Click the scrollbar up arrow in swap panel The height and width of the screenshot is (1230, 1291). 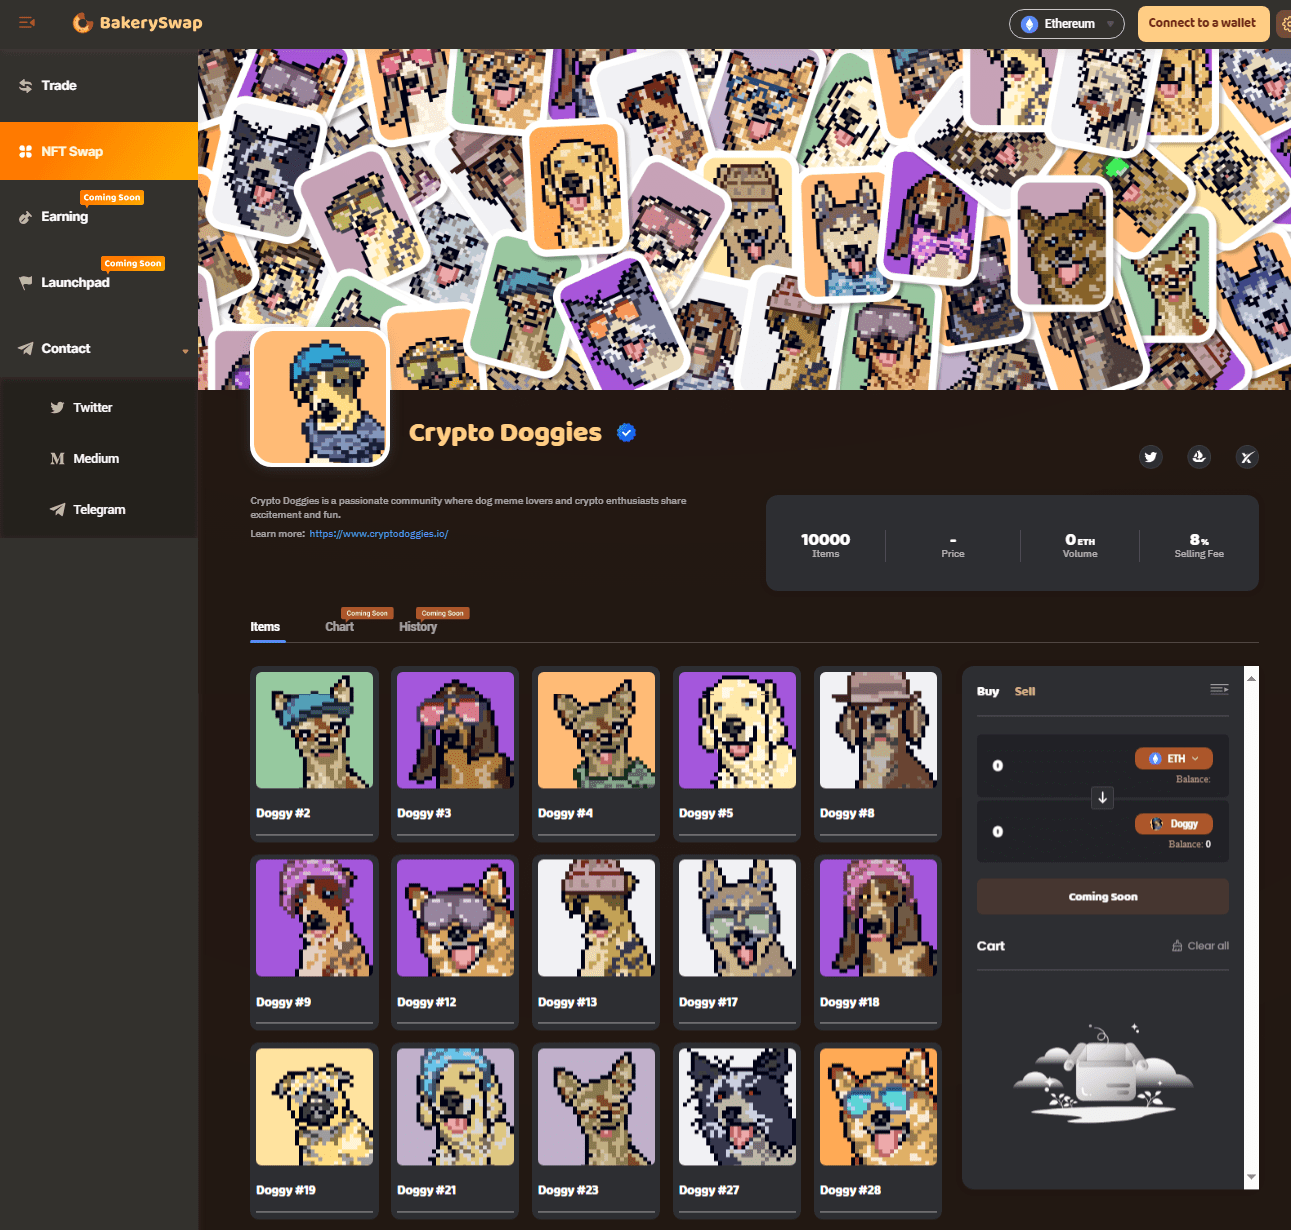tap(1251, 678)
